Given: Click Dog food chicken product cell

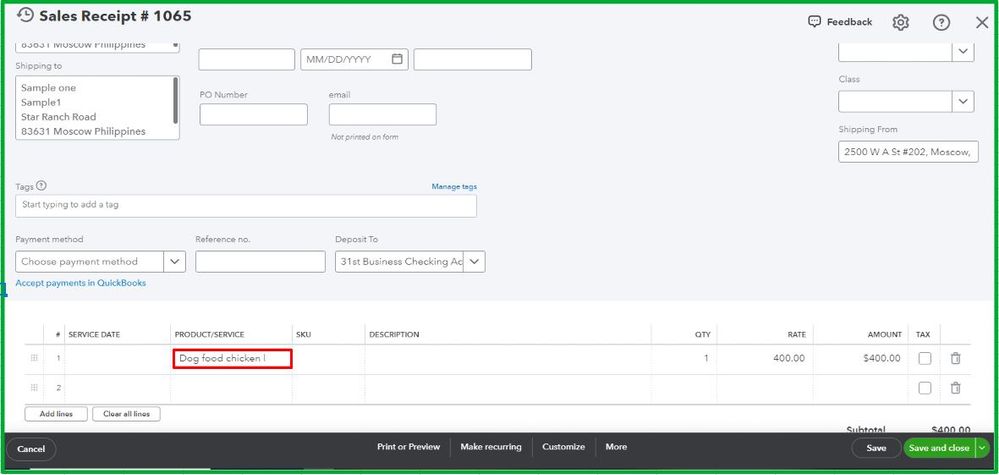Looking at the screenshot, I should pyautogui.click(x=232, y=358).
